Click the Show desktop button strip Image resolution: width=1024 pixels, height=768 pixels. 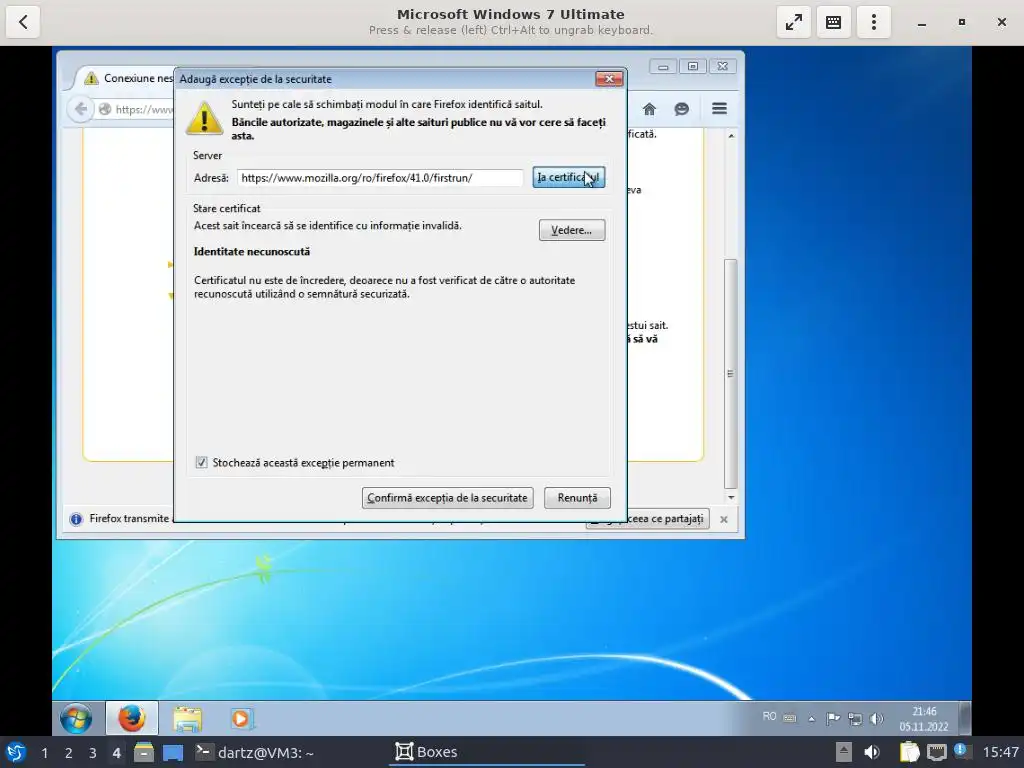[965, 718]
